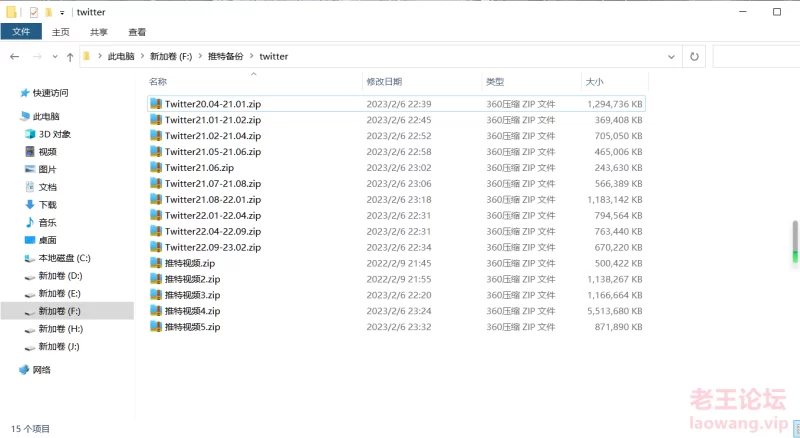The width and height of the screenshot is (800, 438).
Task: Click the vertical scrollbar thumb on right edge
Action: 795,242
